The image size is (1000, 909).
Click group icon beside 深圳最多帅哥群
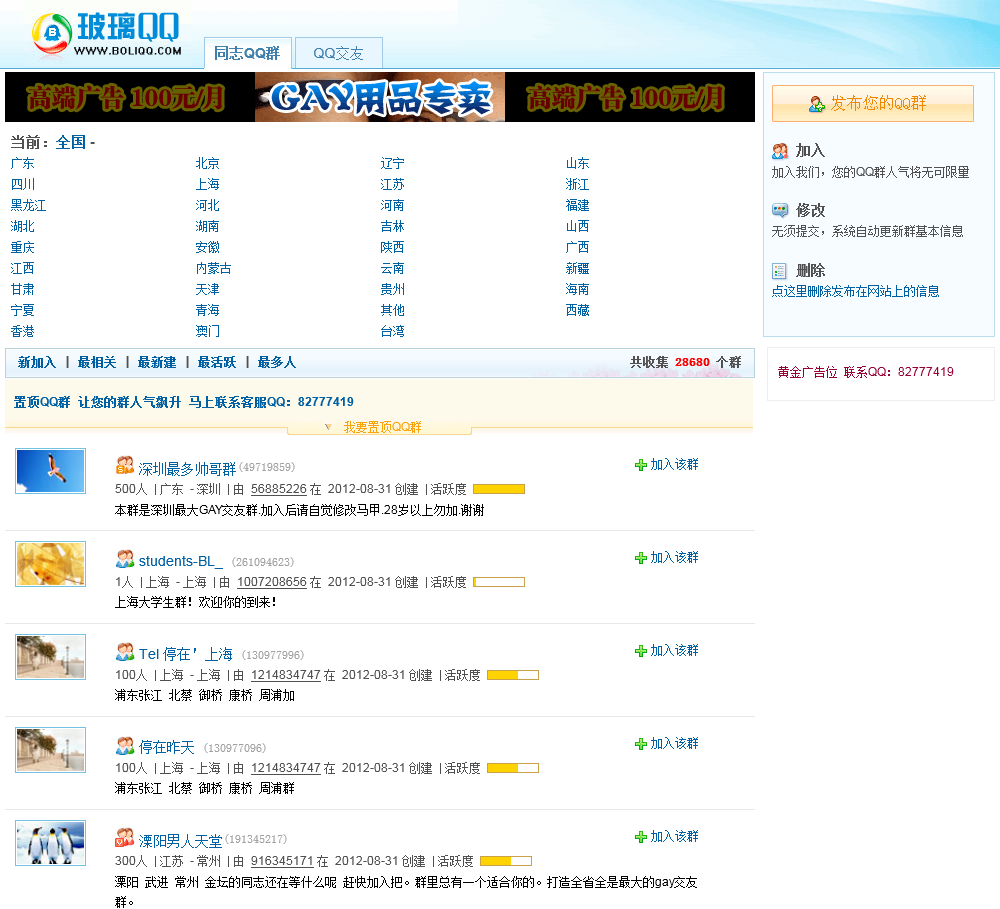pyautogui.click(x=124, y=466)
